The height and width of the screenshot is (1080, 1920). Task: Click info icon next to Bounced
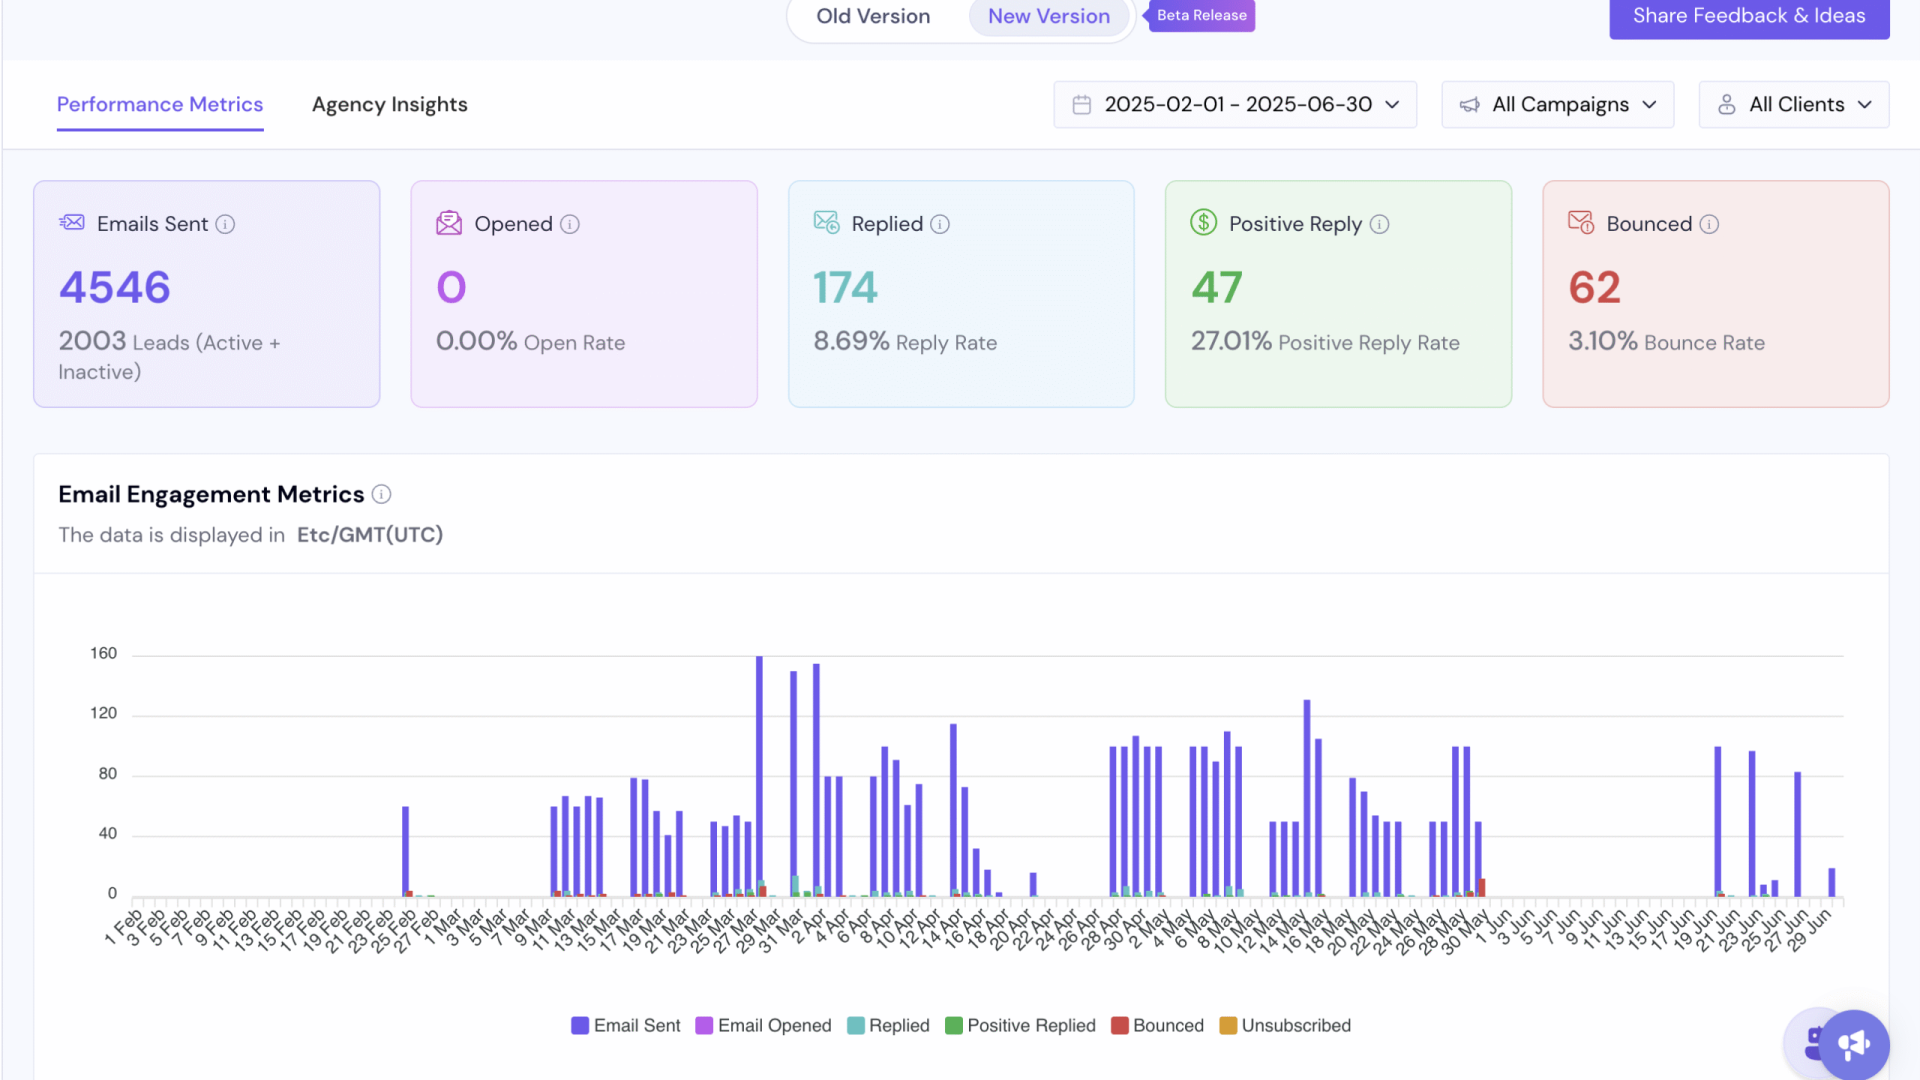[x=1709, y=224]
